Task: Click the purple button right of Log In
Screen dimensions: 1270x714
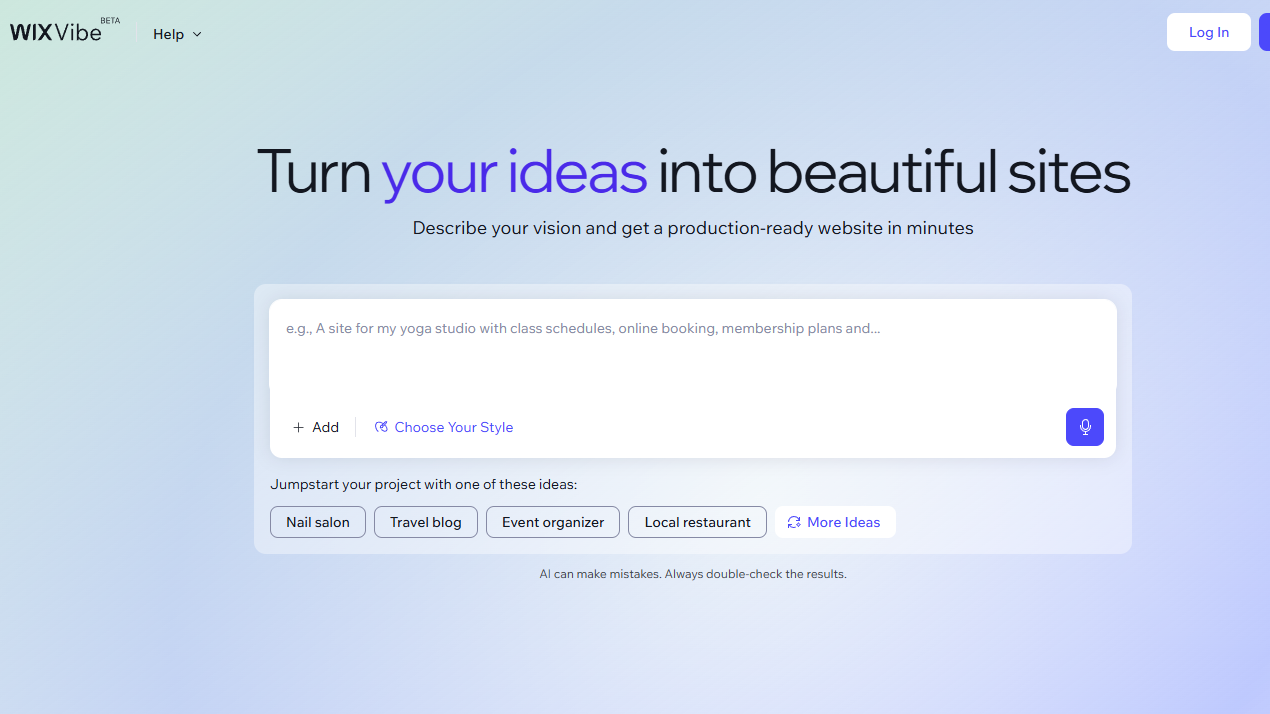Action: point(1264,32)
